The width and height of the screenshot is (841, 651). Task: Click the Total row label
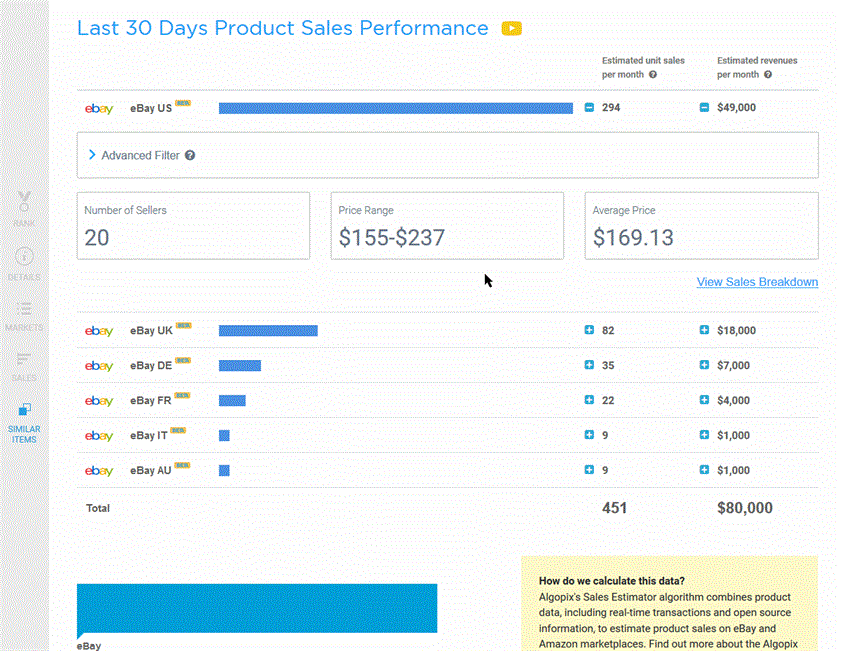click(98, 508)
